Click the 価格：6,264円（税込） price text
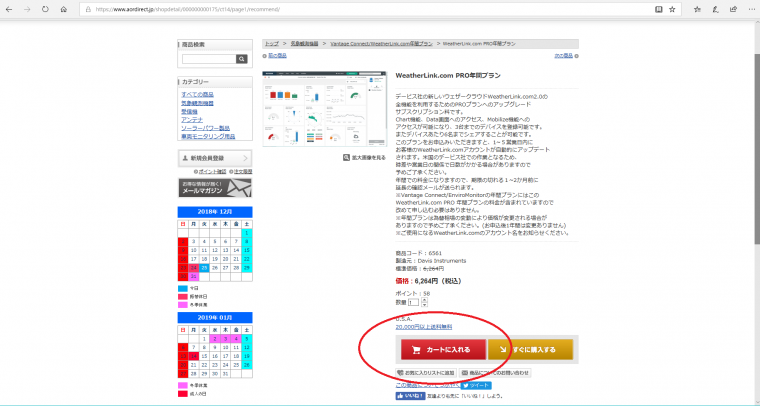 point(428,281)
